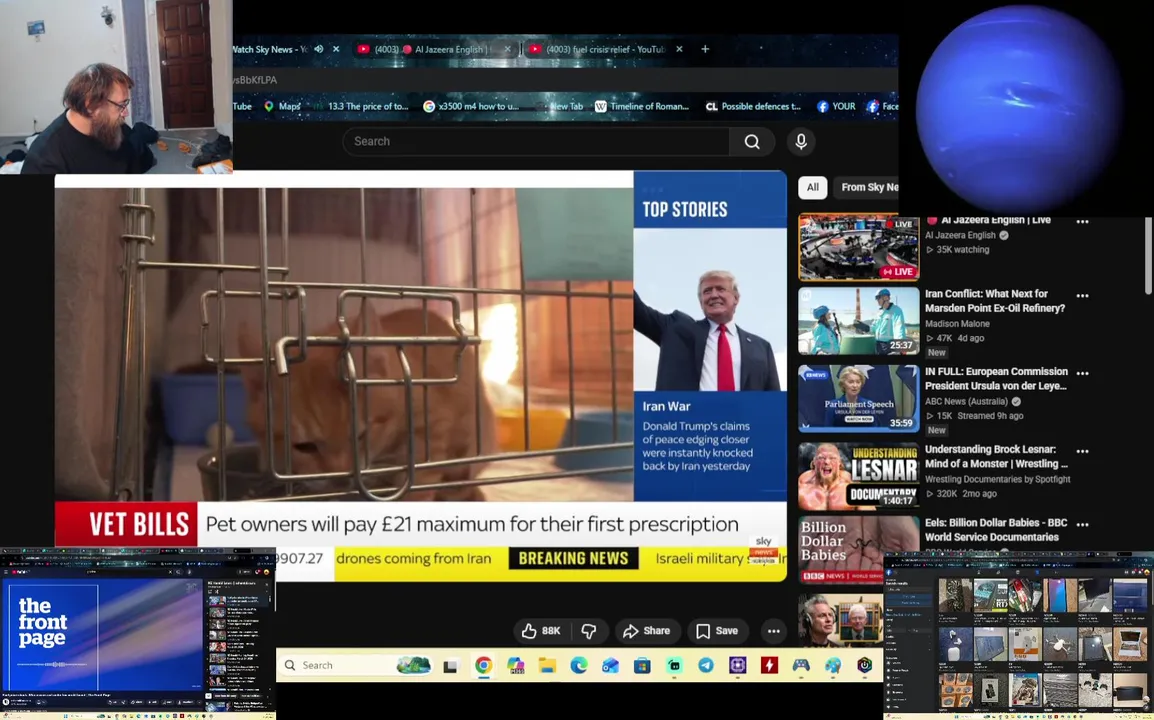Click the Sky News video player

point(420,376)
